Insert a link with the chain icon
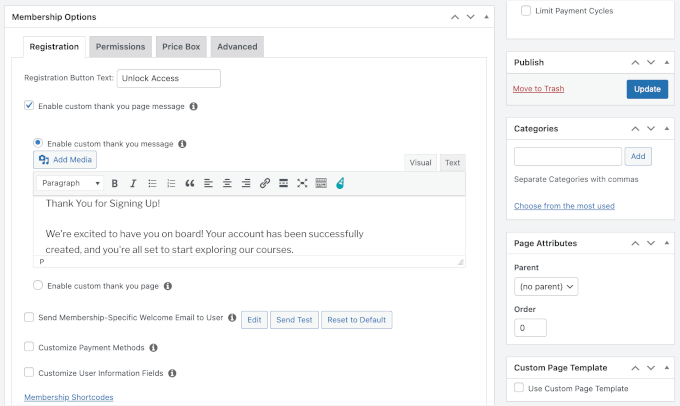680x406 pixels. (265, 184)
